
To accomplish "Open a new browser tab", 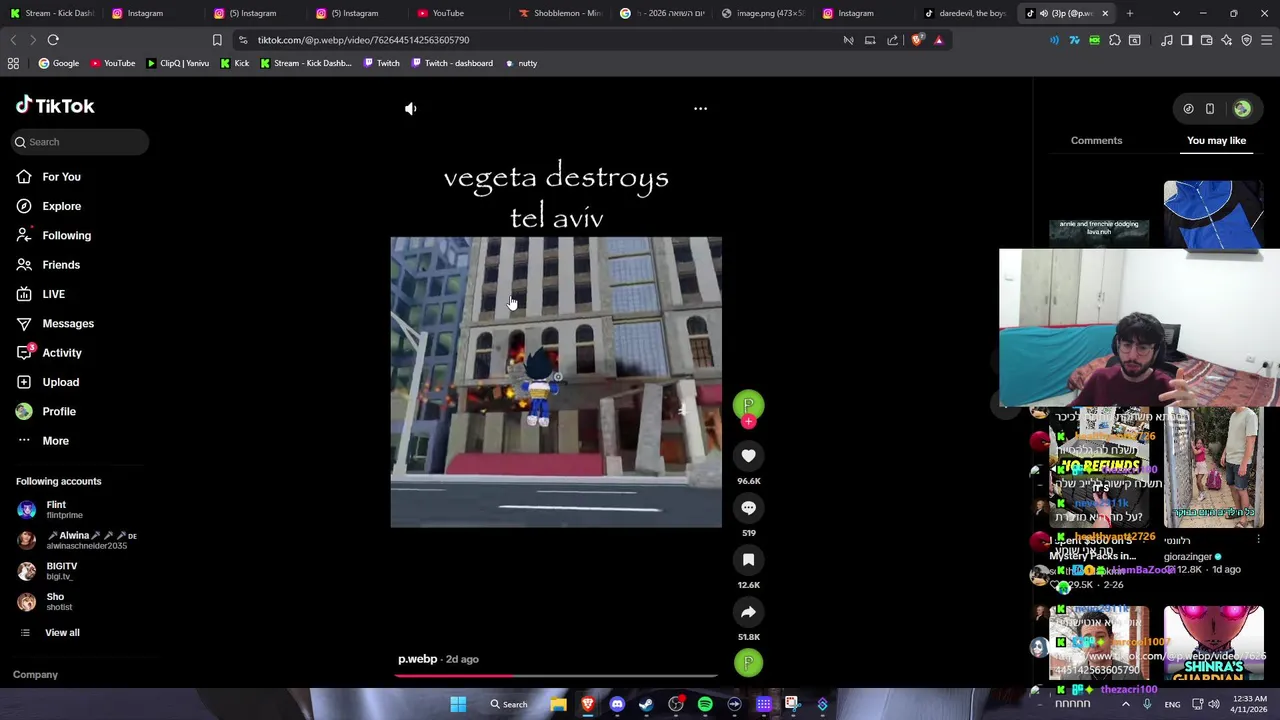I will (x=1130, y=13).
